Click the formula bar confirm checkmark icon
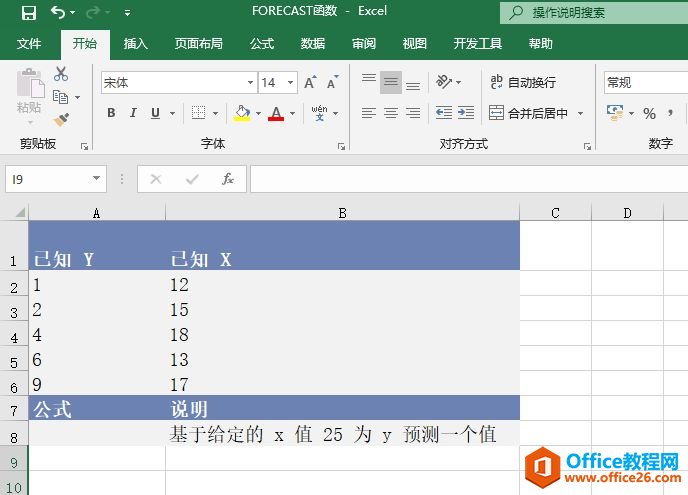Screen dimensions: 688x495 [192, 179]
